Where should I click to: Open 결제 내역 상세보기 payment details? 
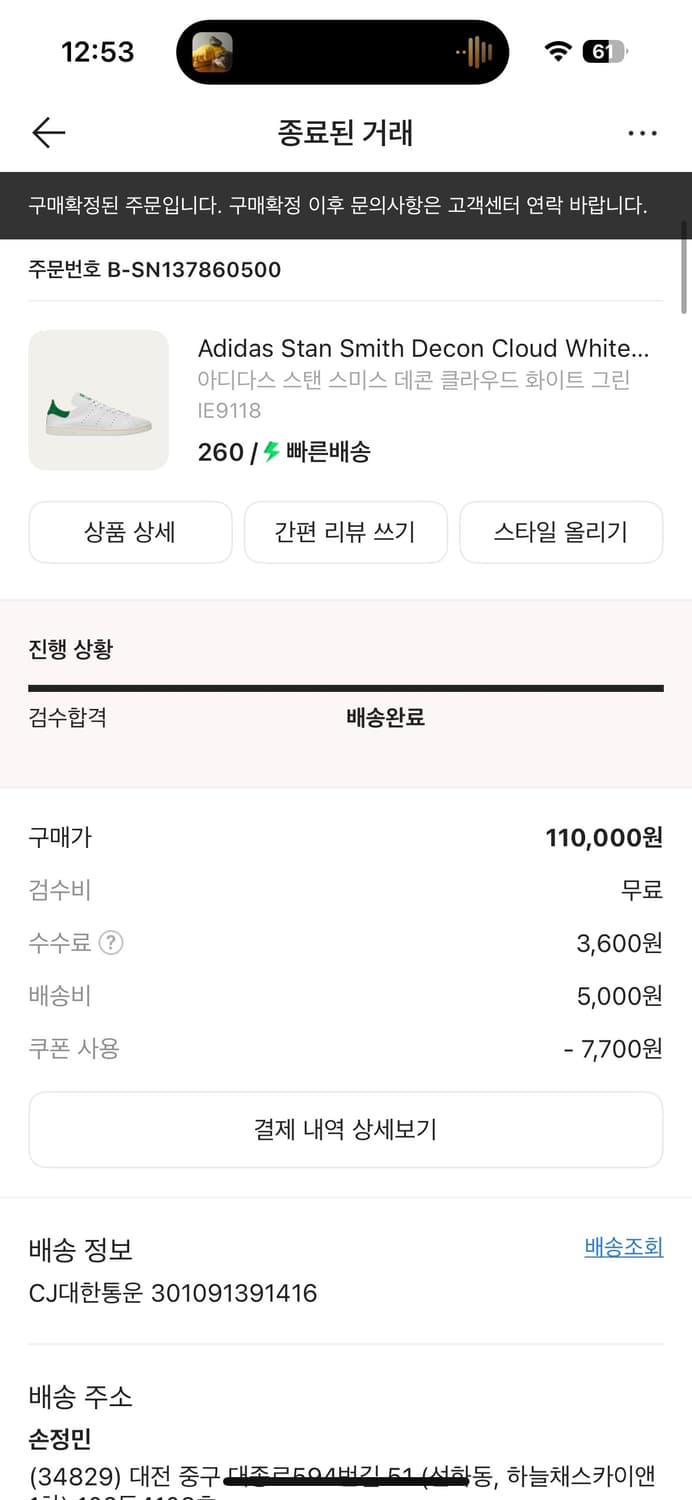[346, 1129]
